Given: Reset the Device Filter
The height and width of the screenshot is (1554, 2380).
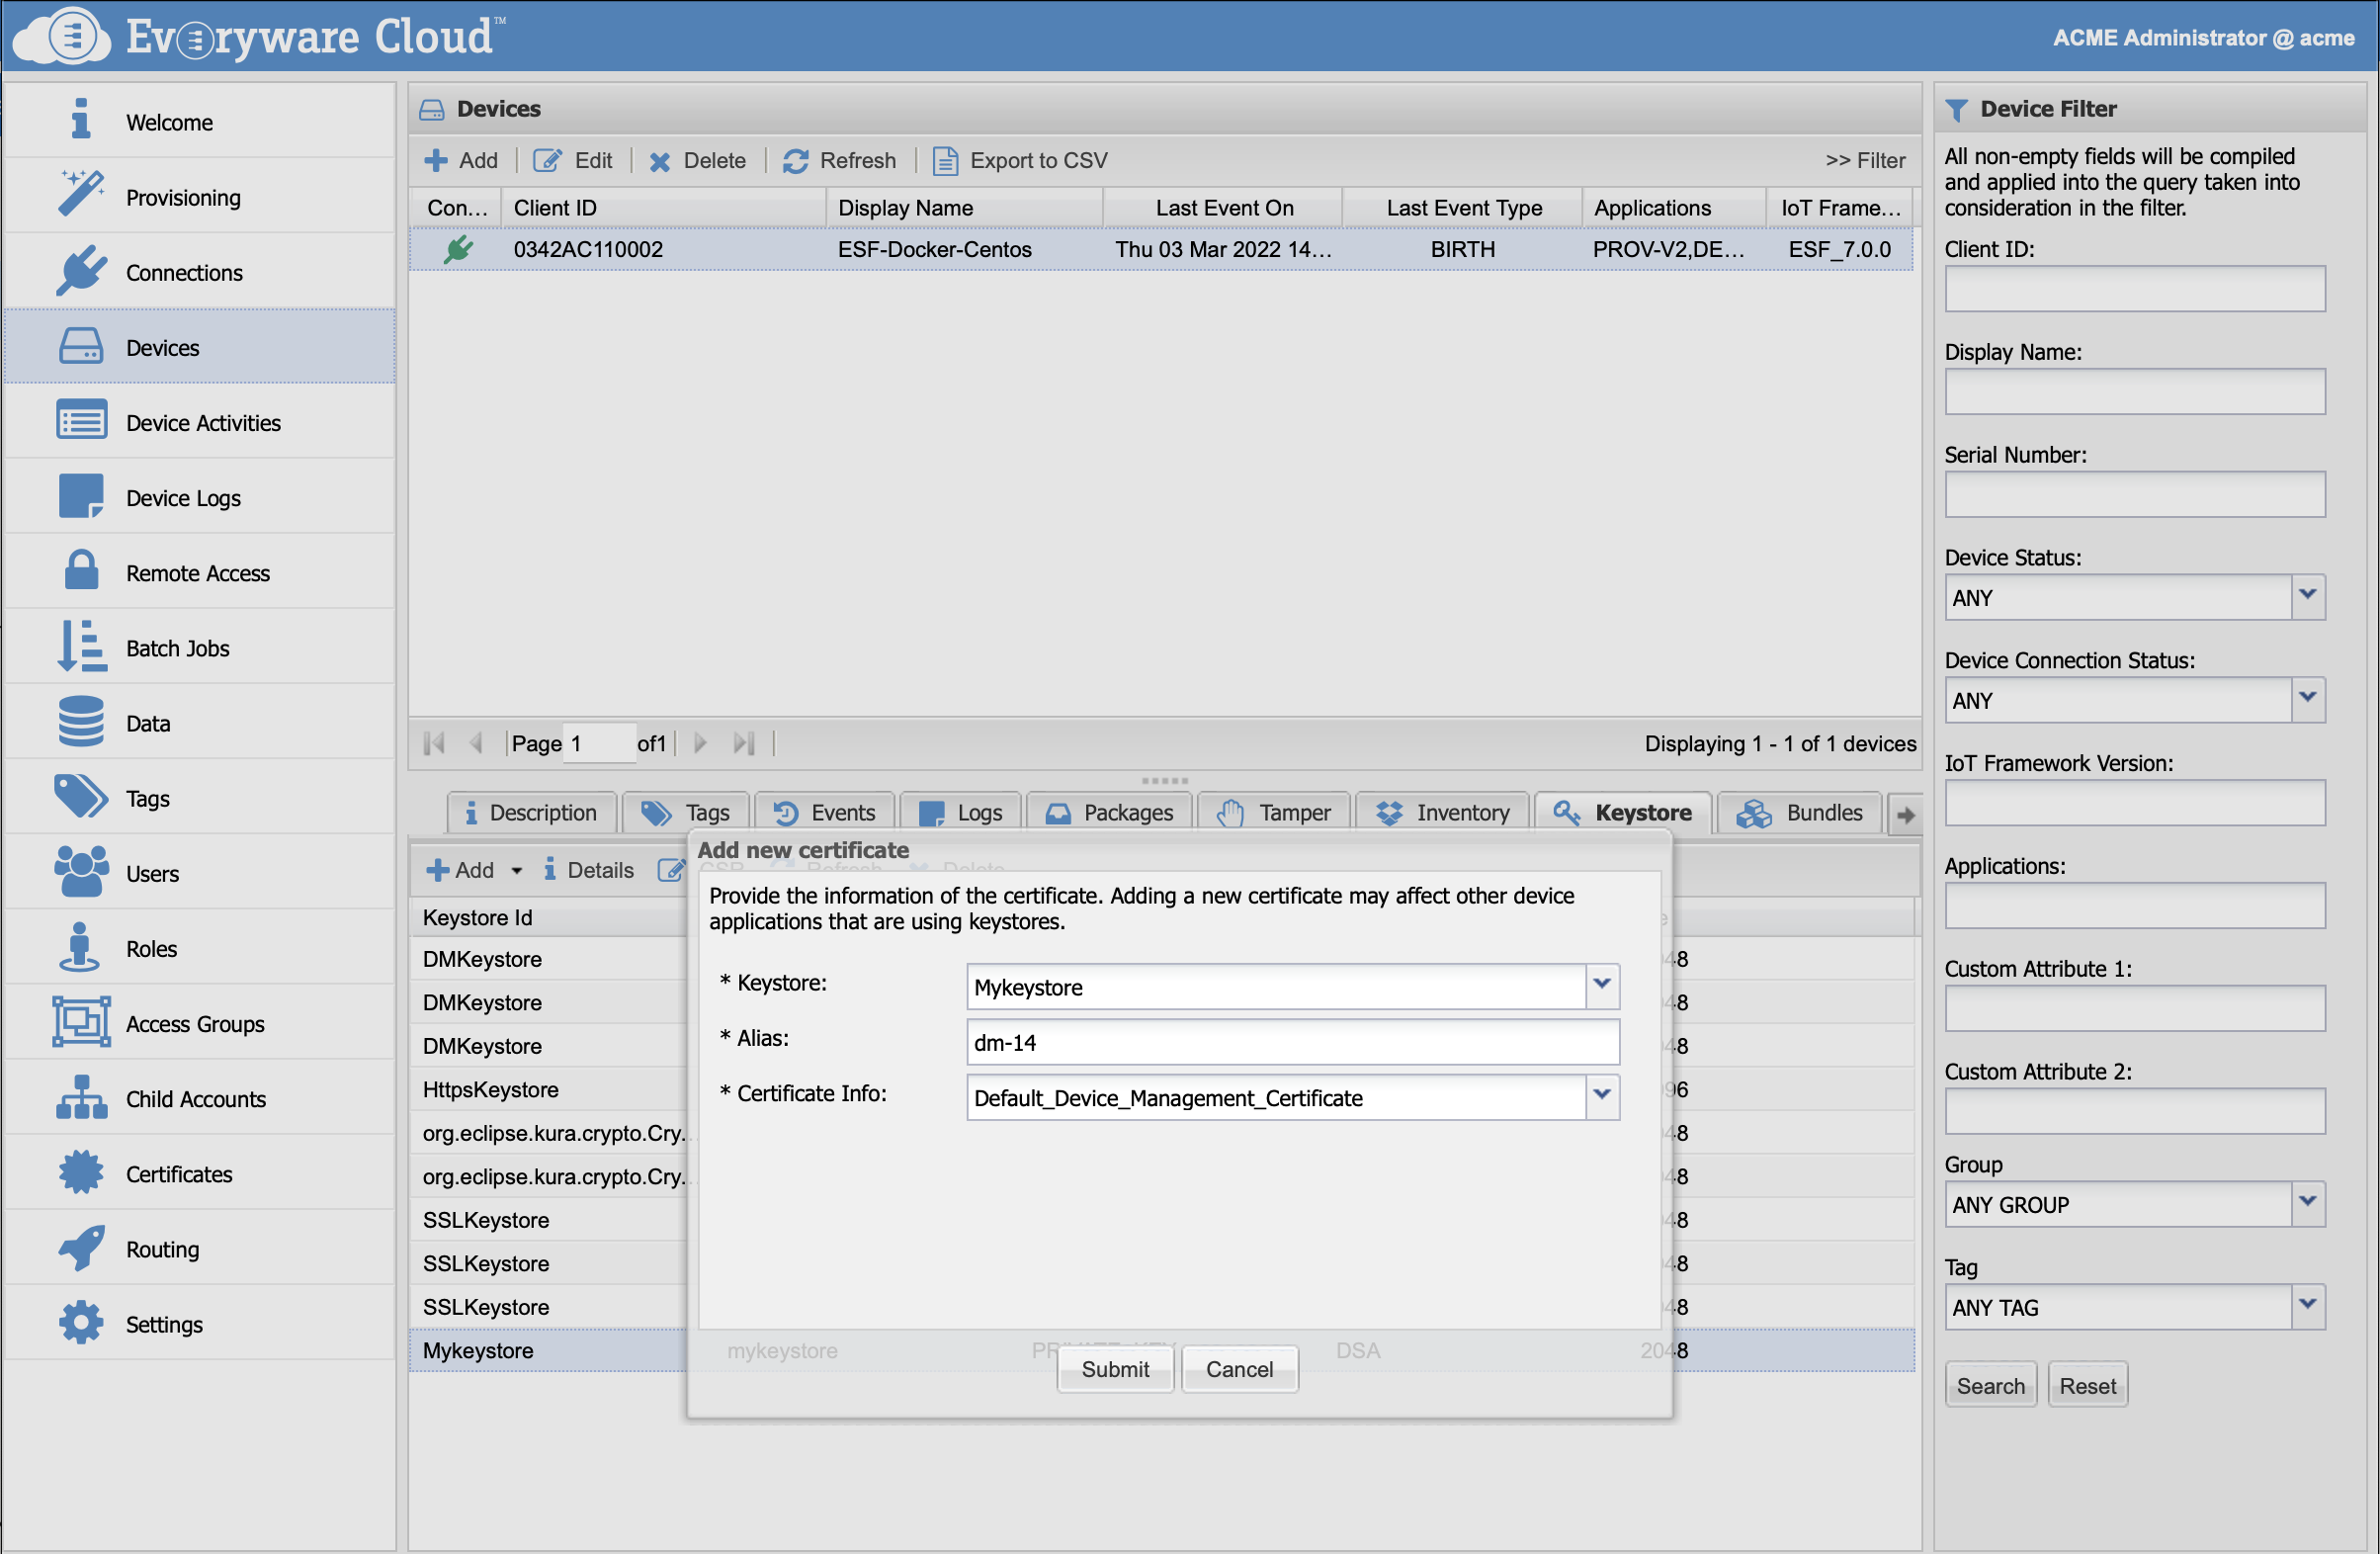Looking at the screenshot, I should click(2087, 1385).
